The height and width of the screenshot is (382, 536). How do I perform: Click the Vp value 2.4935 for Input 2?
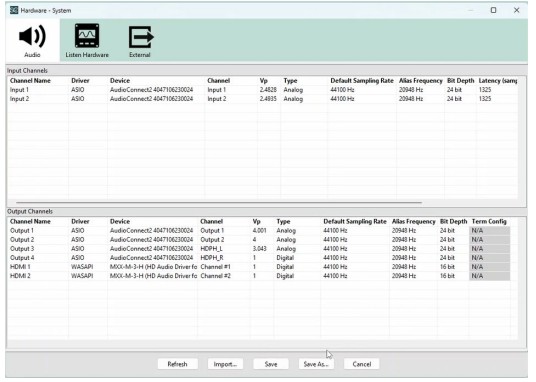click(x=268, y=99)
